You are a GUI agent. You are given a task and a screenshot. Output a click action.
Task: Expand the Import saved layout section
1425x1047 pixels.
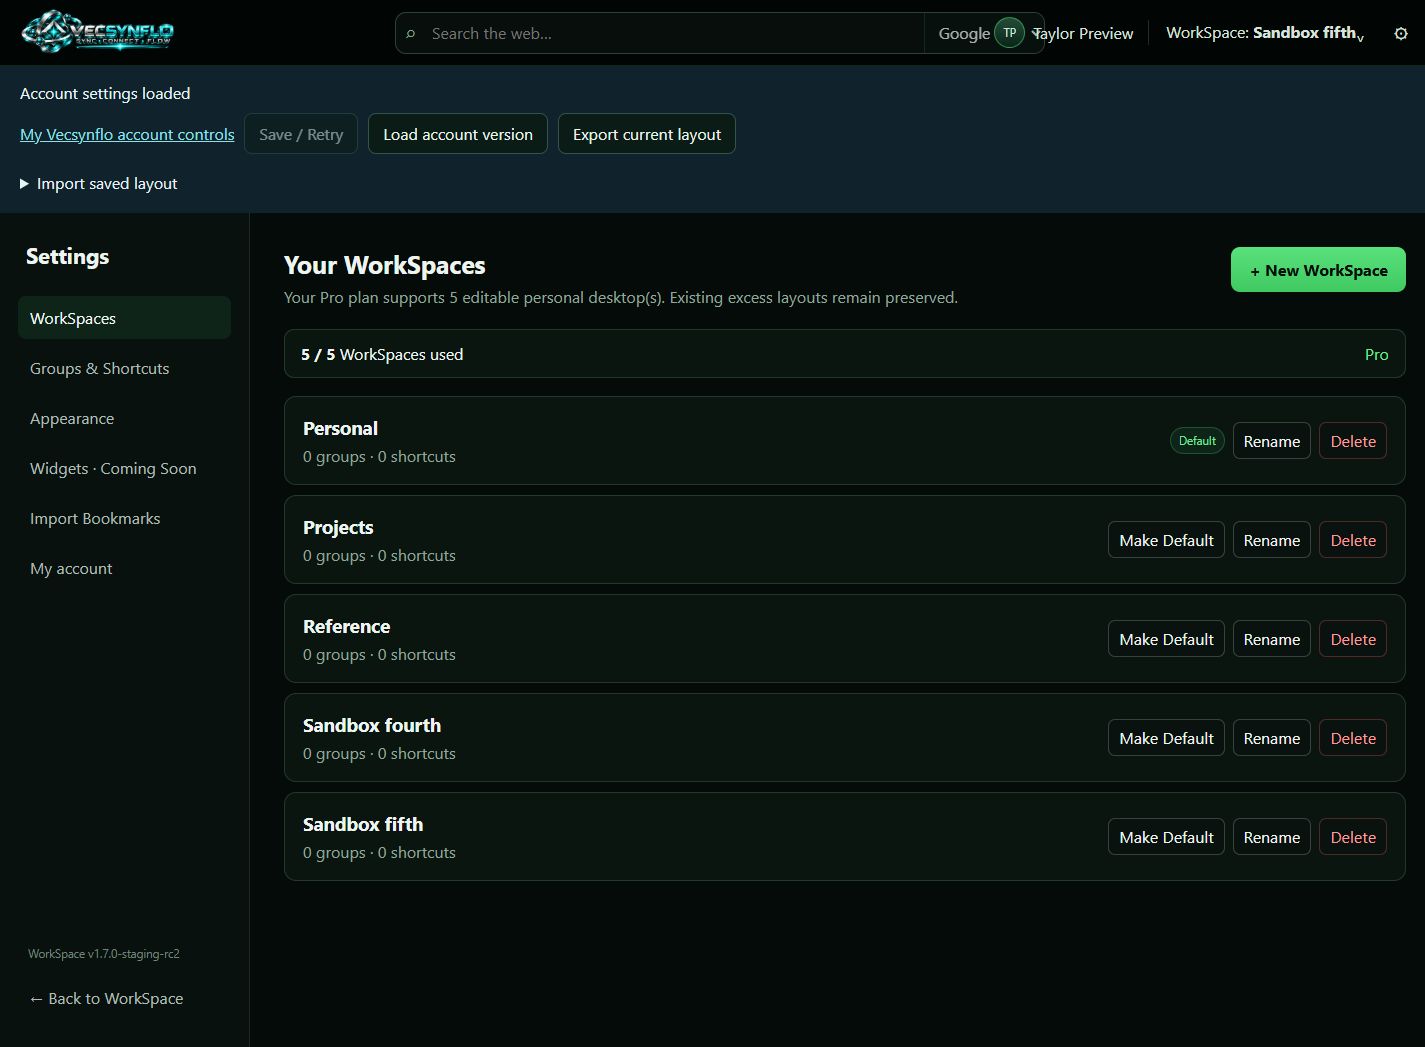[99, 184]
